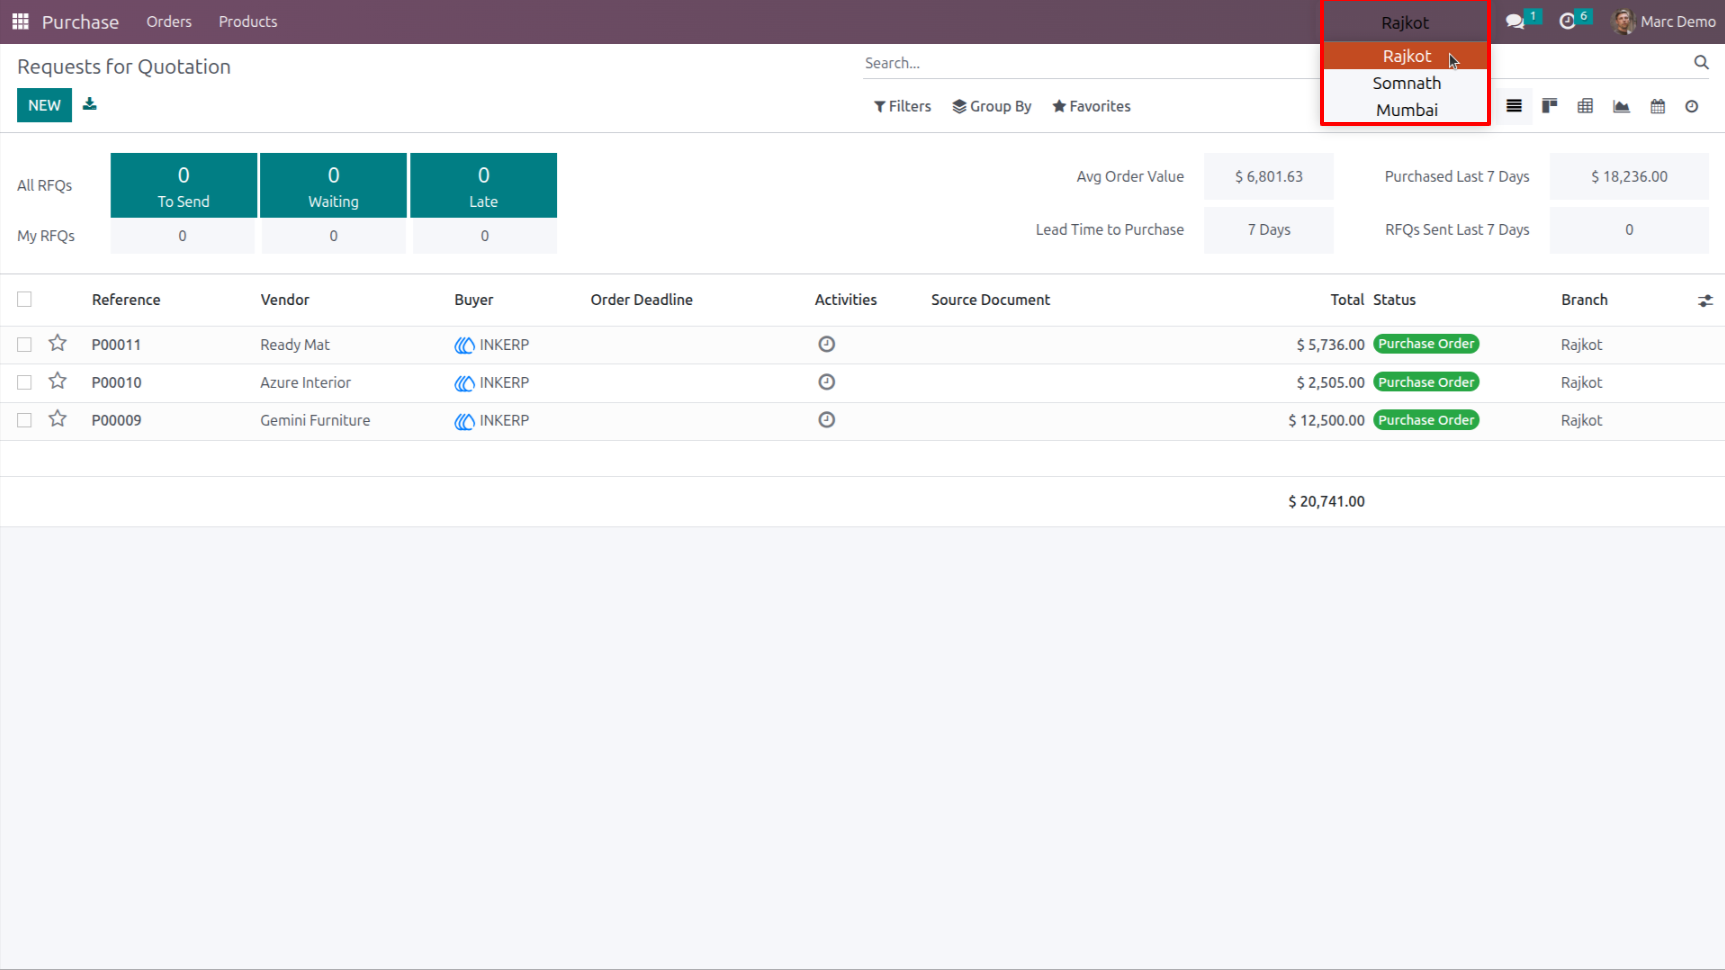Image resolution: width=1725 pixels, height=970 pixels.
Task: Open activity clock for P00011
Action: point(827,344)
